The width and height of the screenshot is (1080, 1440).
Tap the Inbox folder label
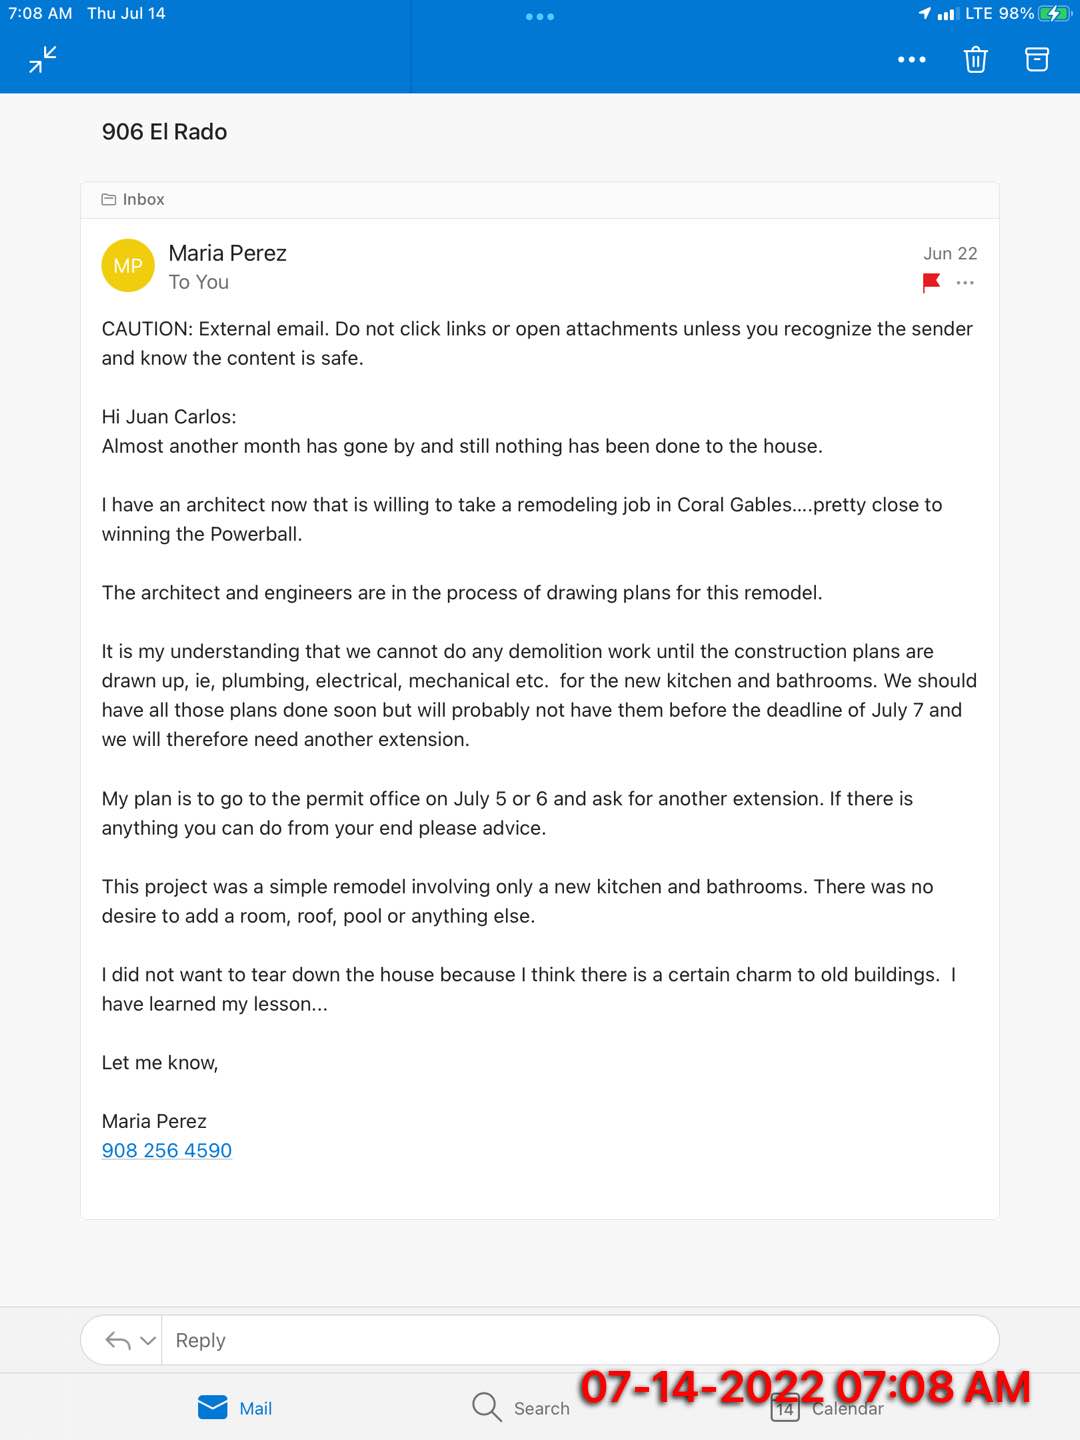tap(133, 200)
